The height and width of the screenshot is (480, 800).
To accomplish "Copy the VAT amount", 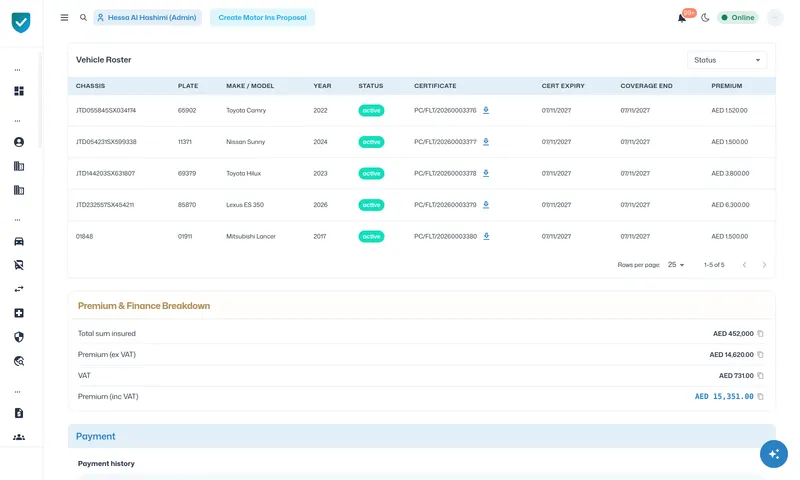I will pos(760,375).
